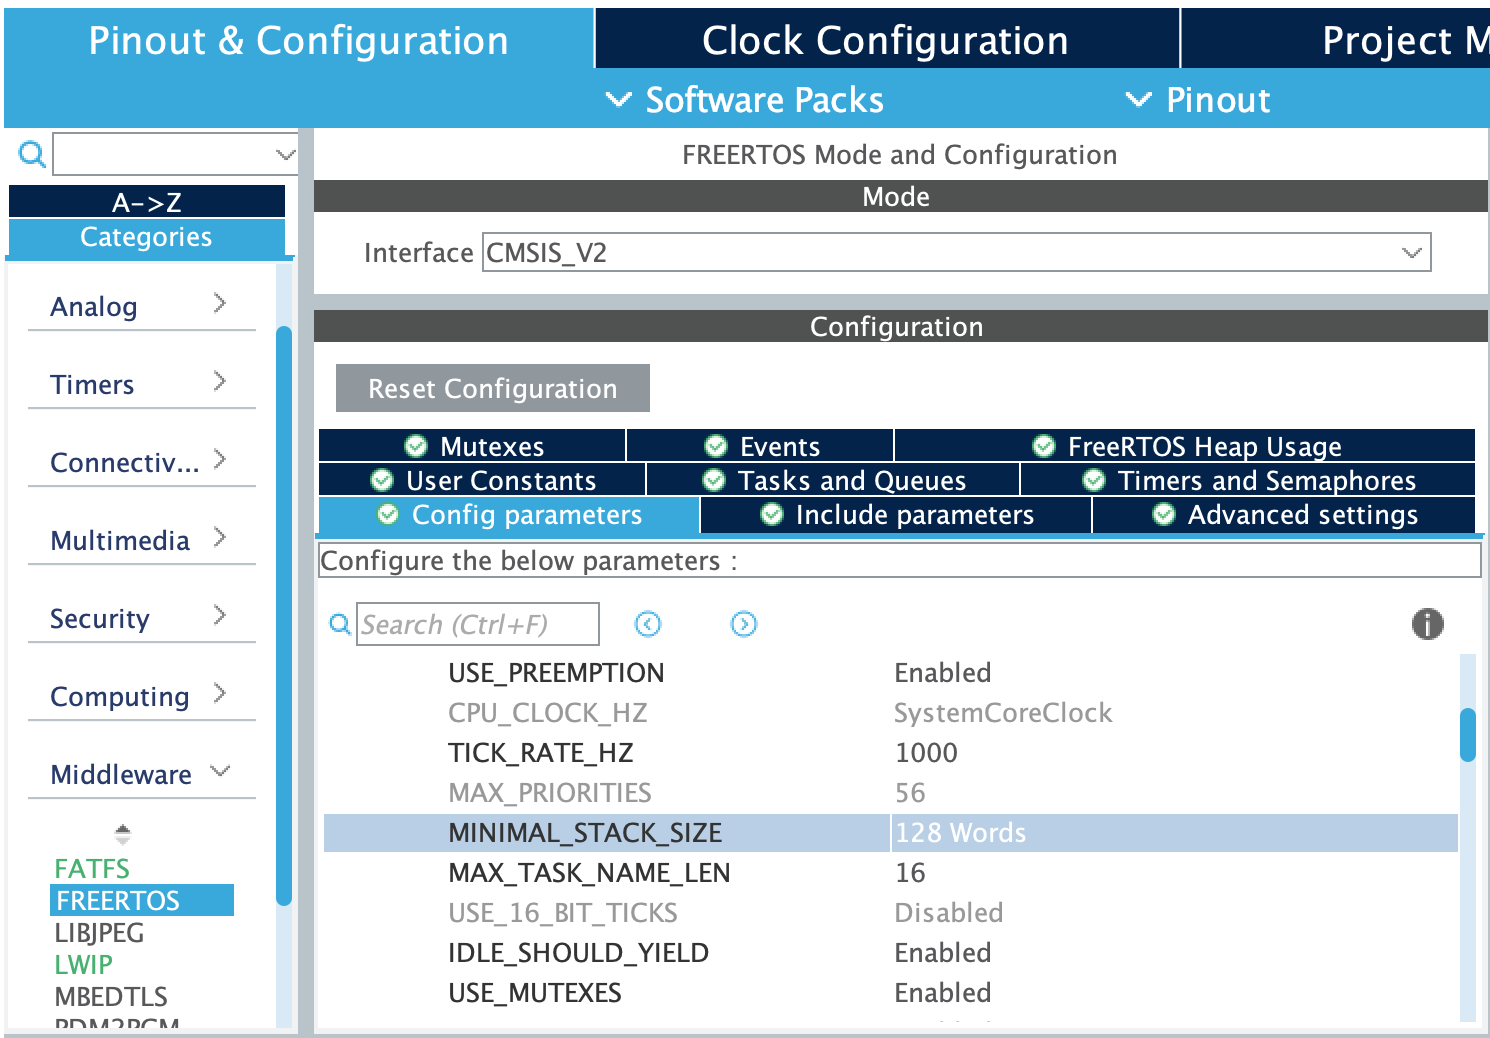Open the Events tab
This screenshot has width=1490, height=1038.
pos(760,446)
